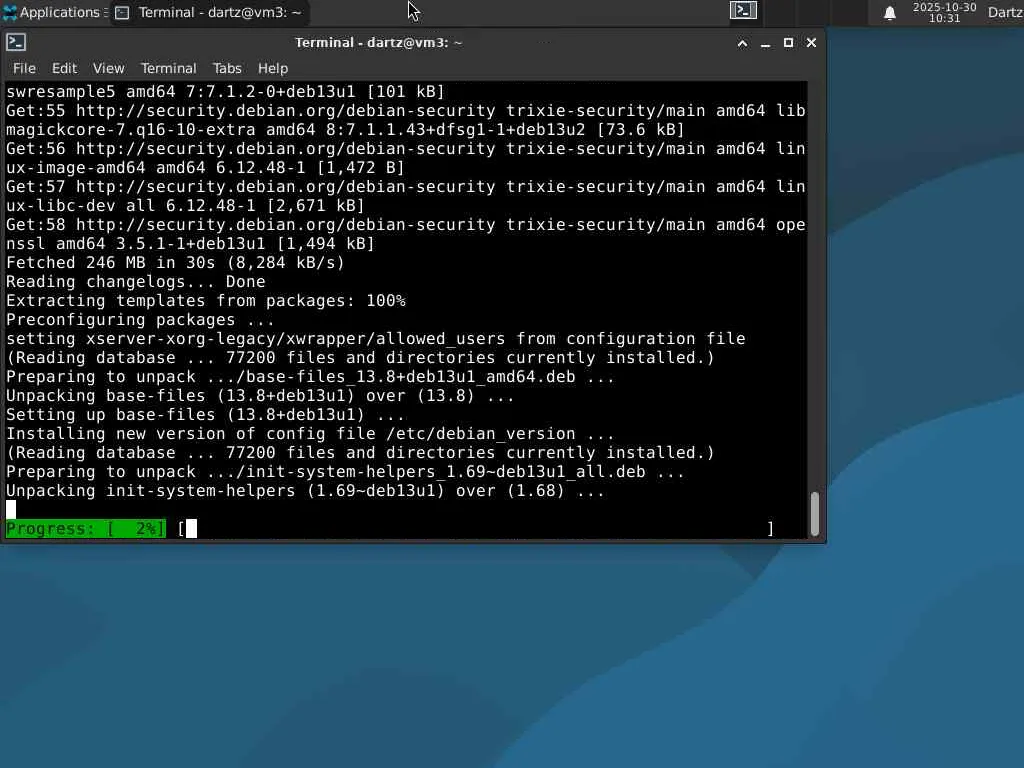Click the terminal window menu icon in title bar
The image size is (1024, 768).
click(16, 42)
